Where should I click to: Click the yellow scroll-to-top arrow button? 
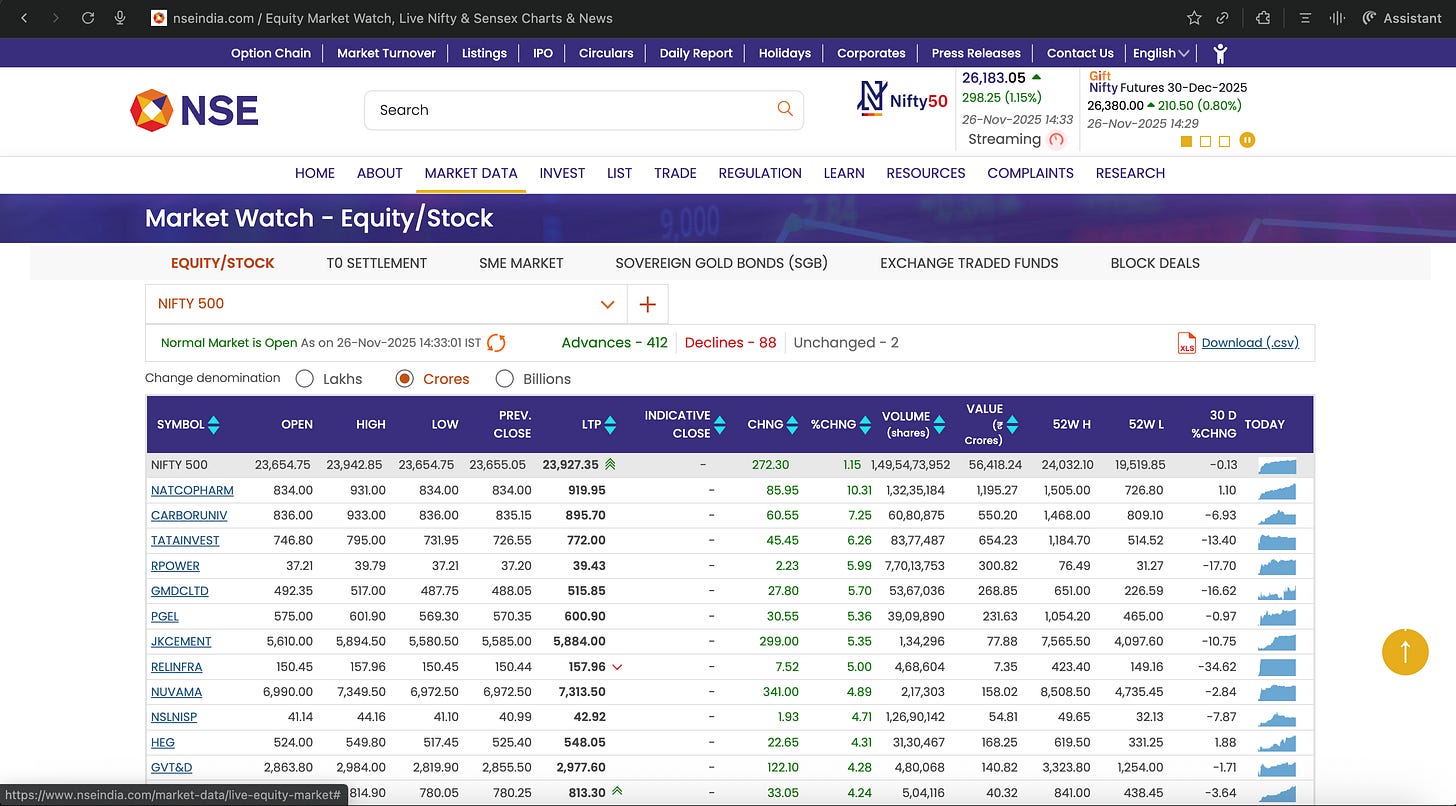pyautogui.click(x=1406, y=651)
